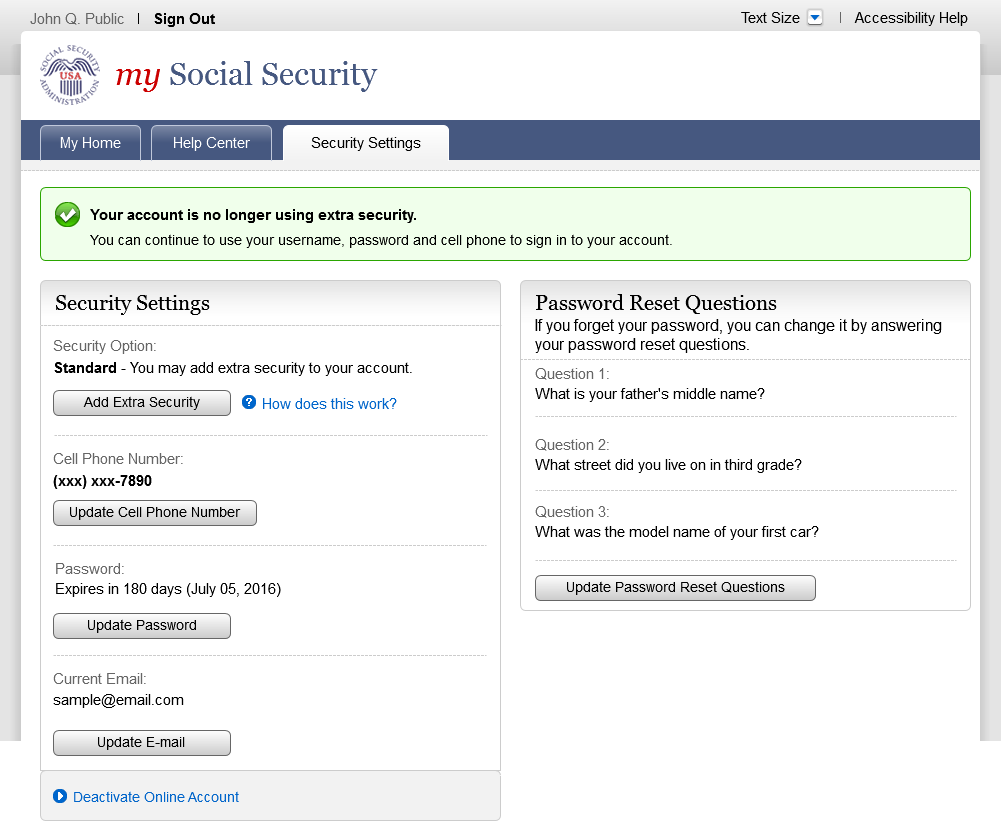Click the John Q. Public username
The width and height of the screenshot is (1002, 821).
(x=77, y=19)
